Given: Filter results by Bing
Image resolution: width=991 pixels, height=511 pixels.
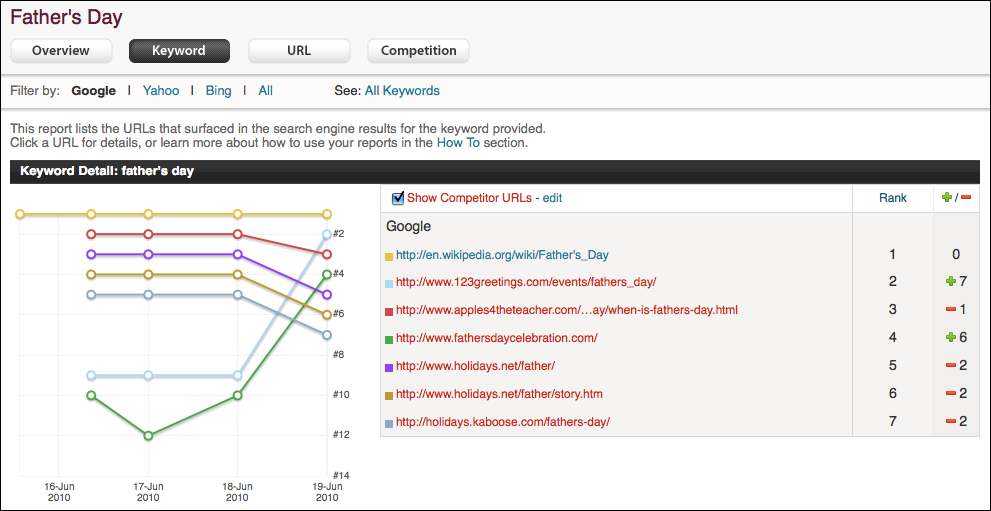Looking at the screenshot, I should [218, 91].
